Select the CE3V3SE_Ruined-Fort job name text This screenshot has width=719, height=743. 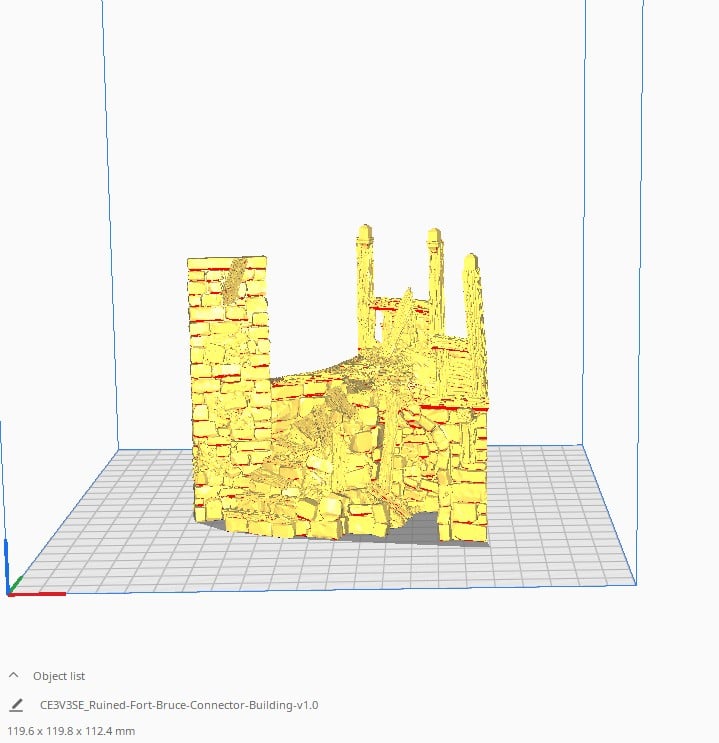179,705
